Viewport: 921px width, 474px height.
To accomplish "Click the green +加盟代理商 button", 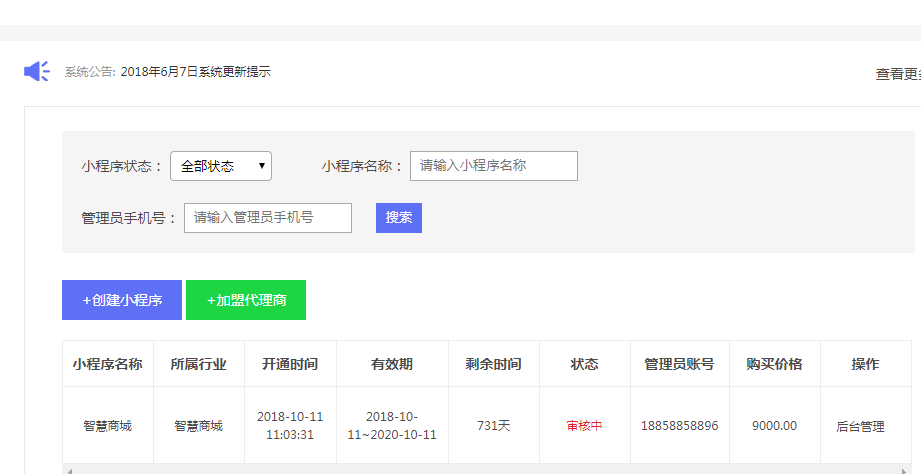I will pos(246,300).
